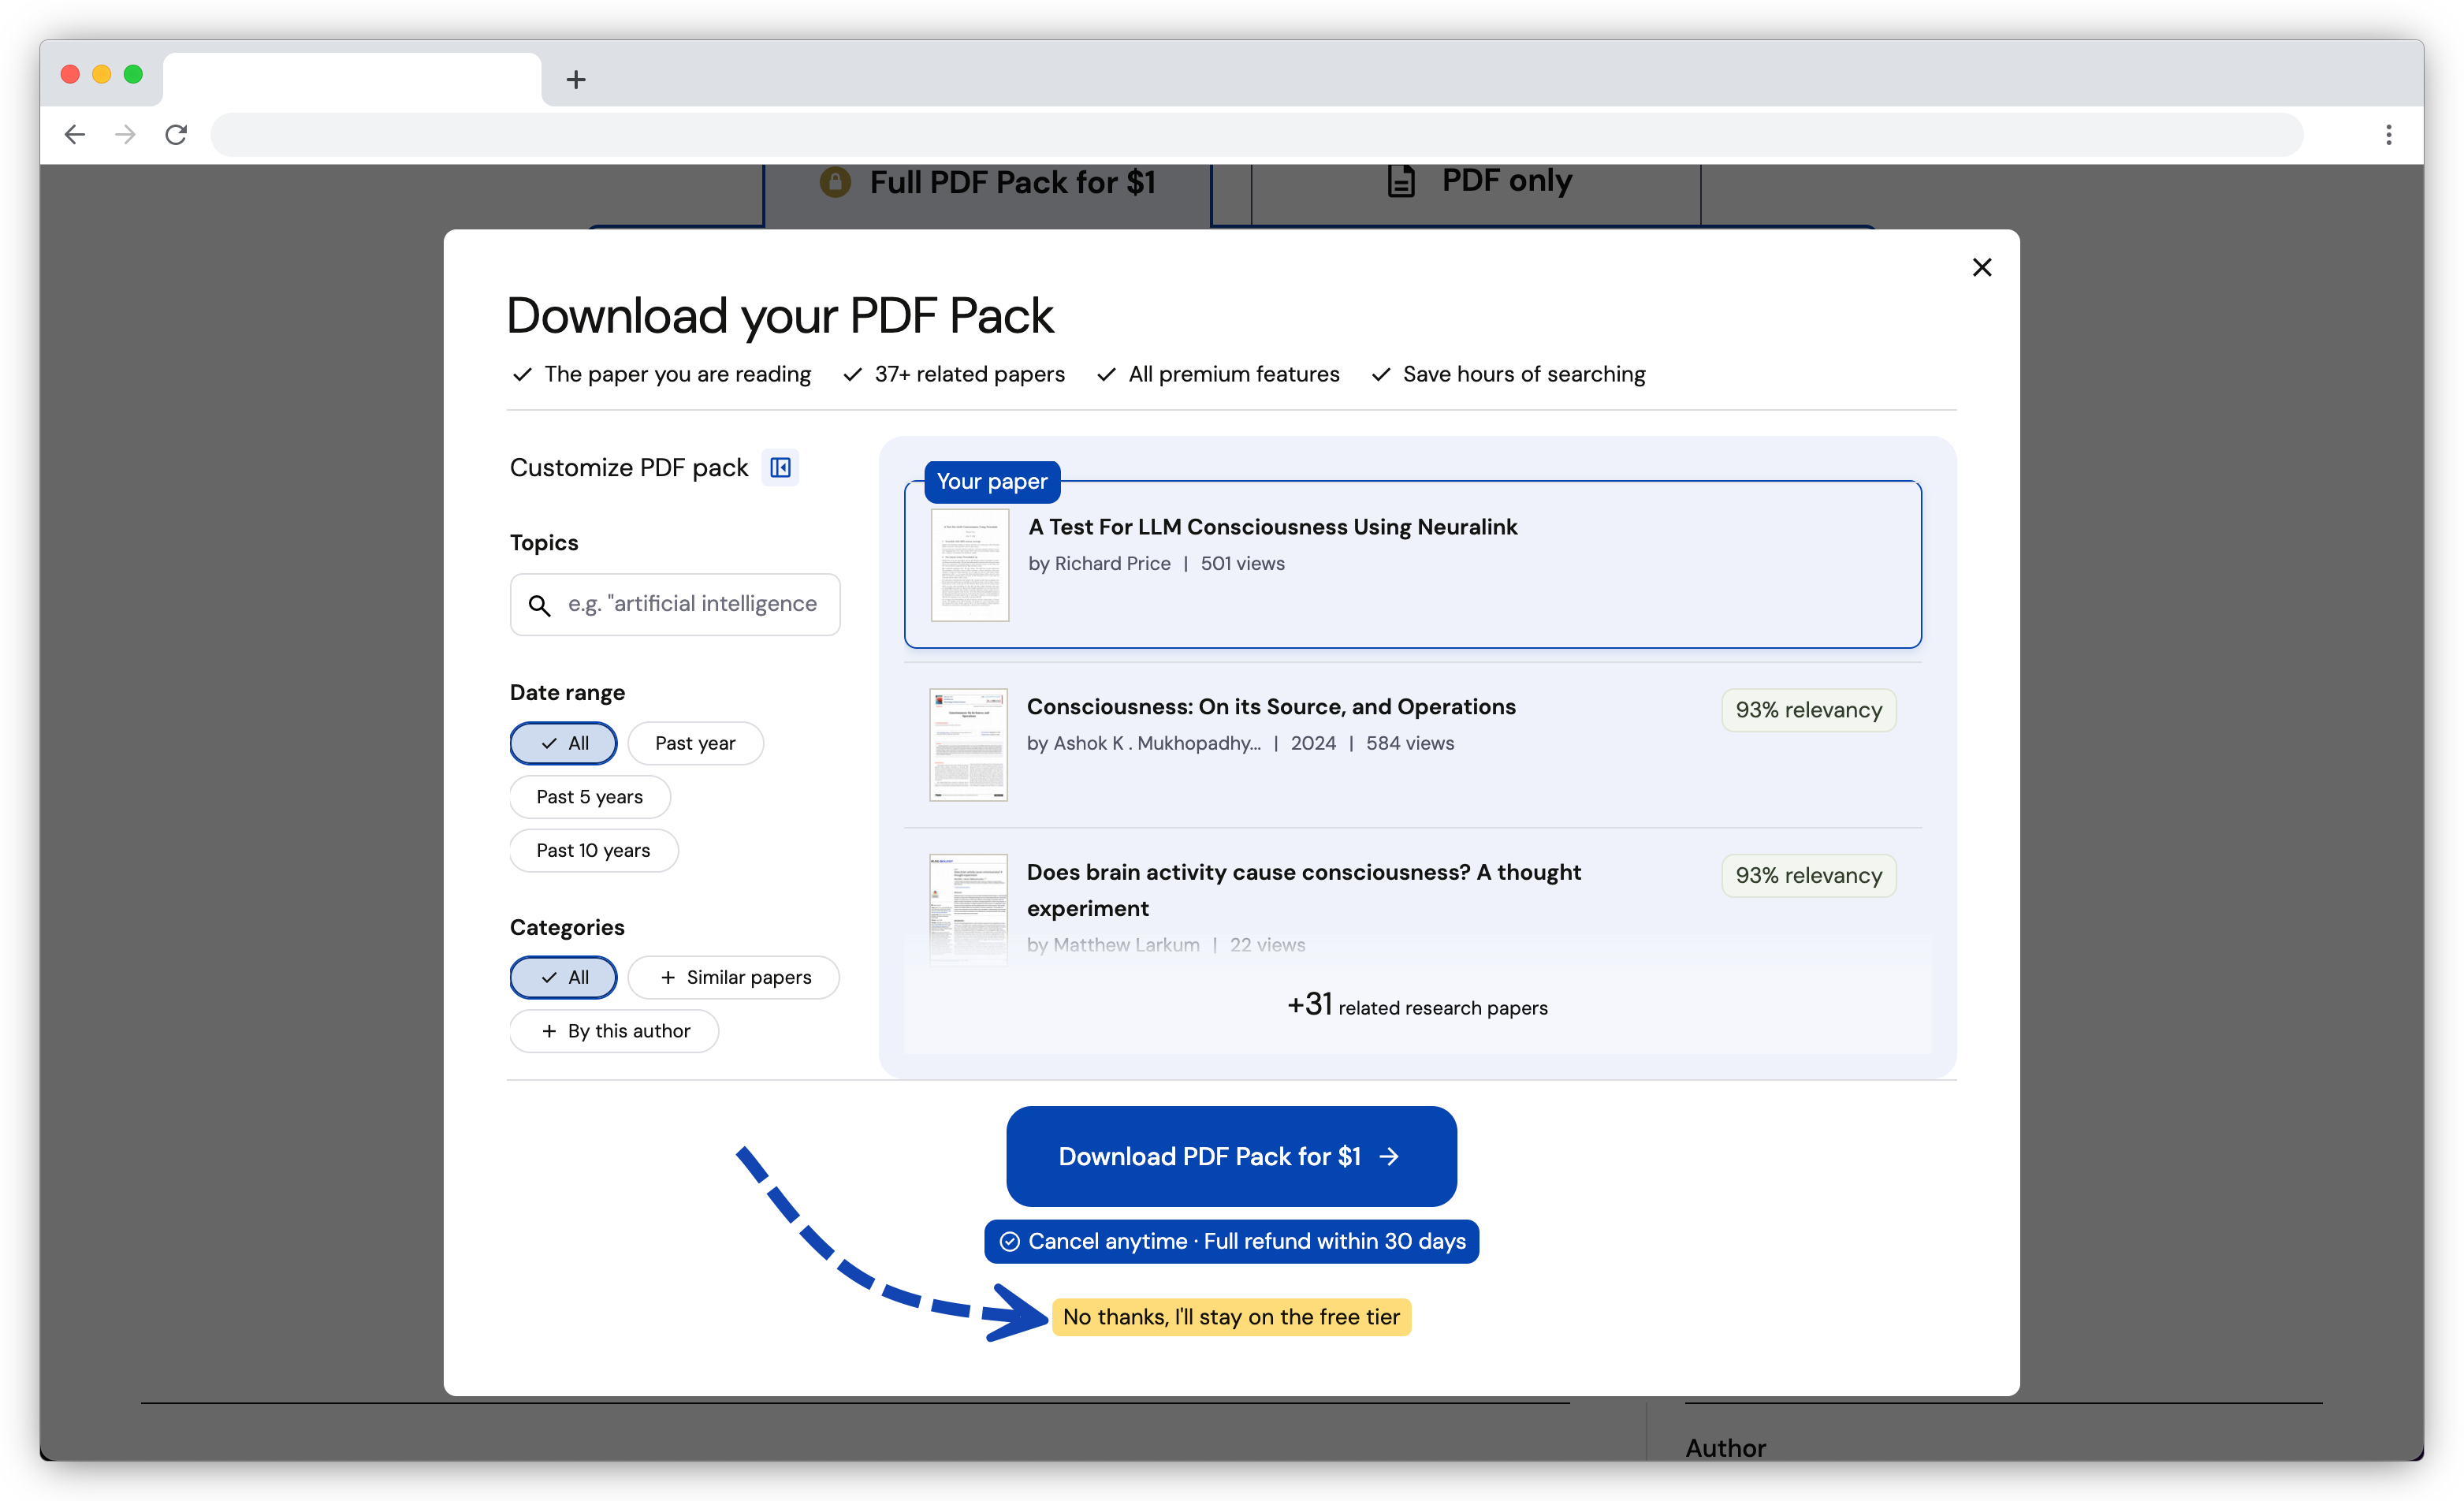This screenshot has width=2464, height=1501.
Task: Open thumbnail of Consciousness Source paper
Action: [x=968, y=745]
